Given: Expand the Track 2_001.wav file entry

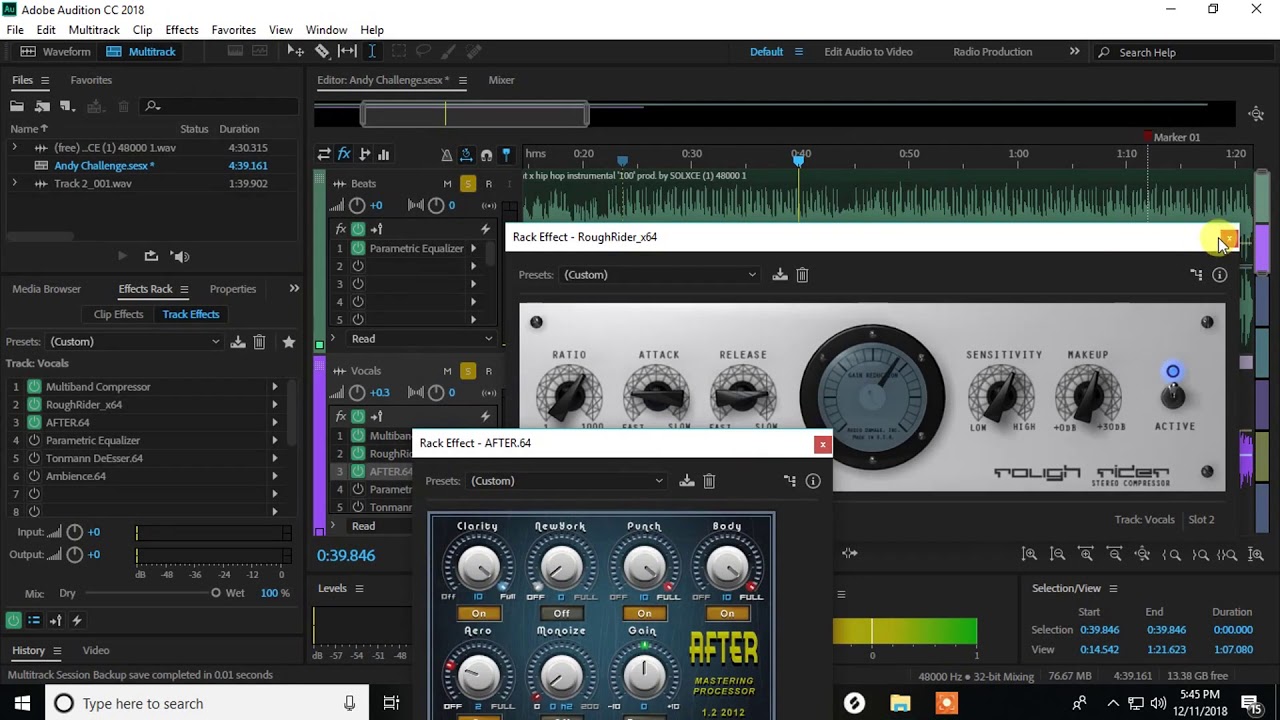Looking at the screenshot, I should (x=14, y=184).
